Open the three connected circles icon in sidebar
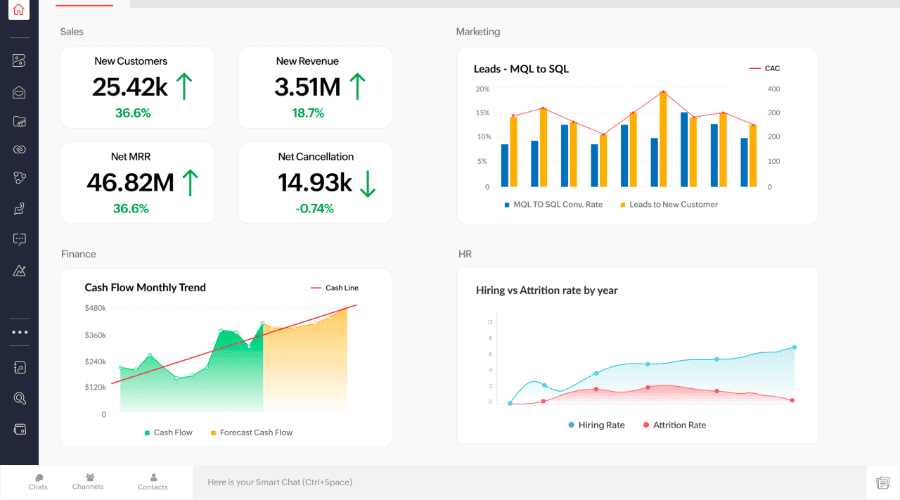900x500 pixels. tap(19, 178)
